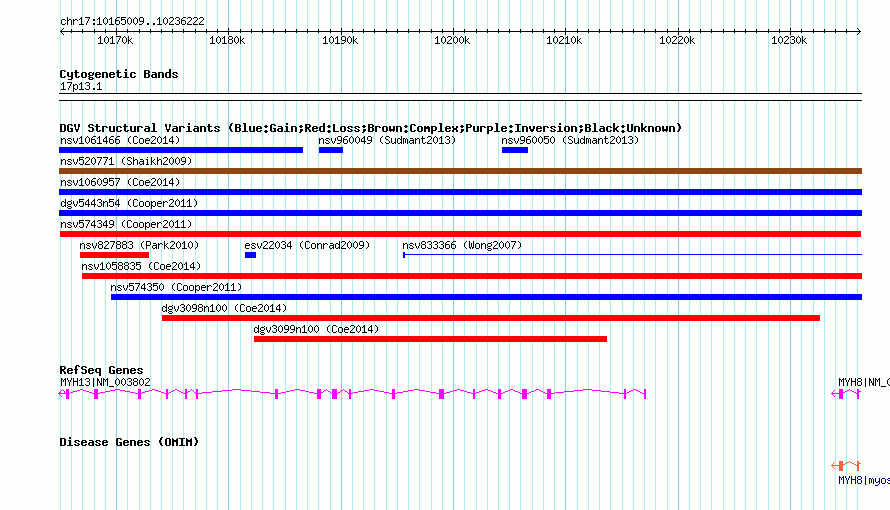Open the nsv520771 (Shaikh2009) label
Screen dimensions: 890x510
click(x=126, y=161)
